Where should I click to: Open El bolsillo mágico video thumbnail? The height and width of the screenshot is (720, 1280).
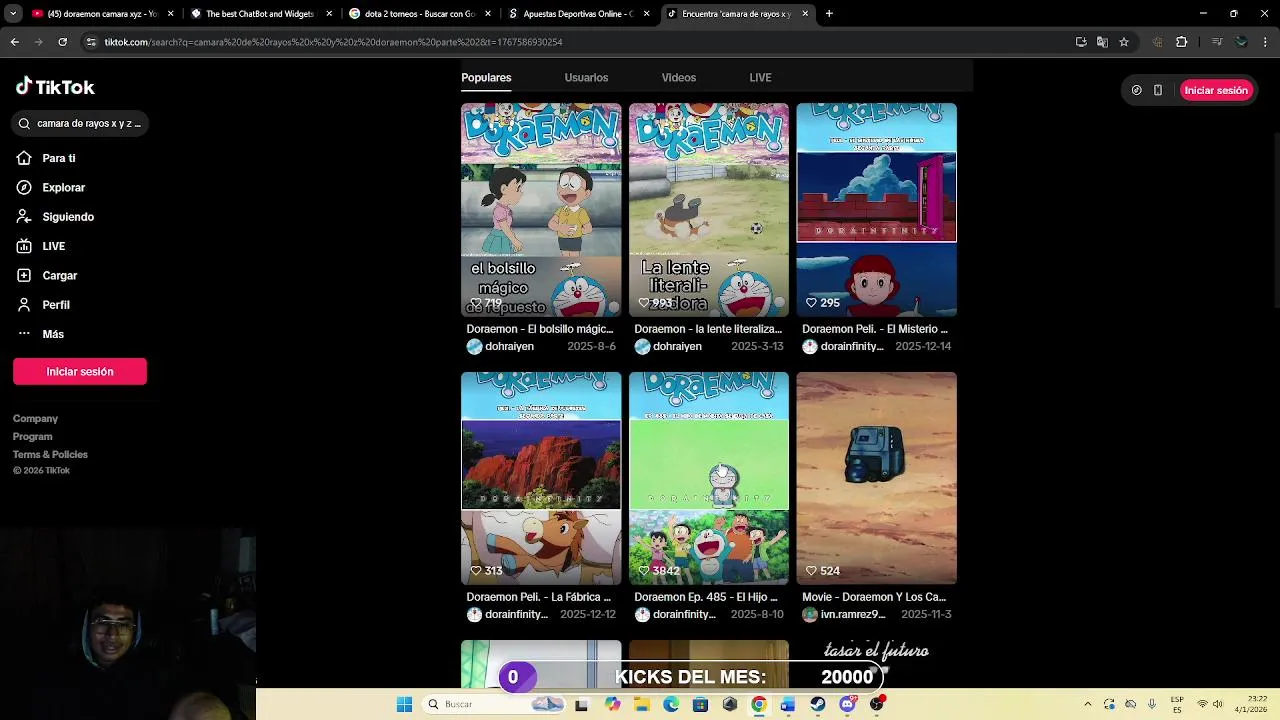click(x=541, y=210)
